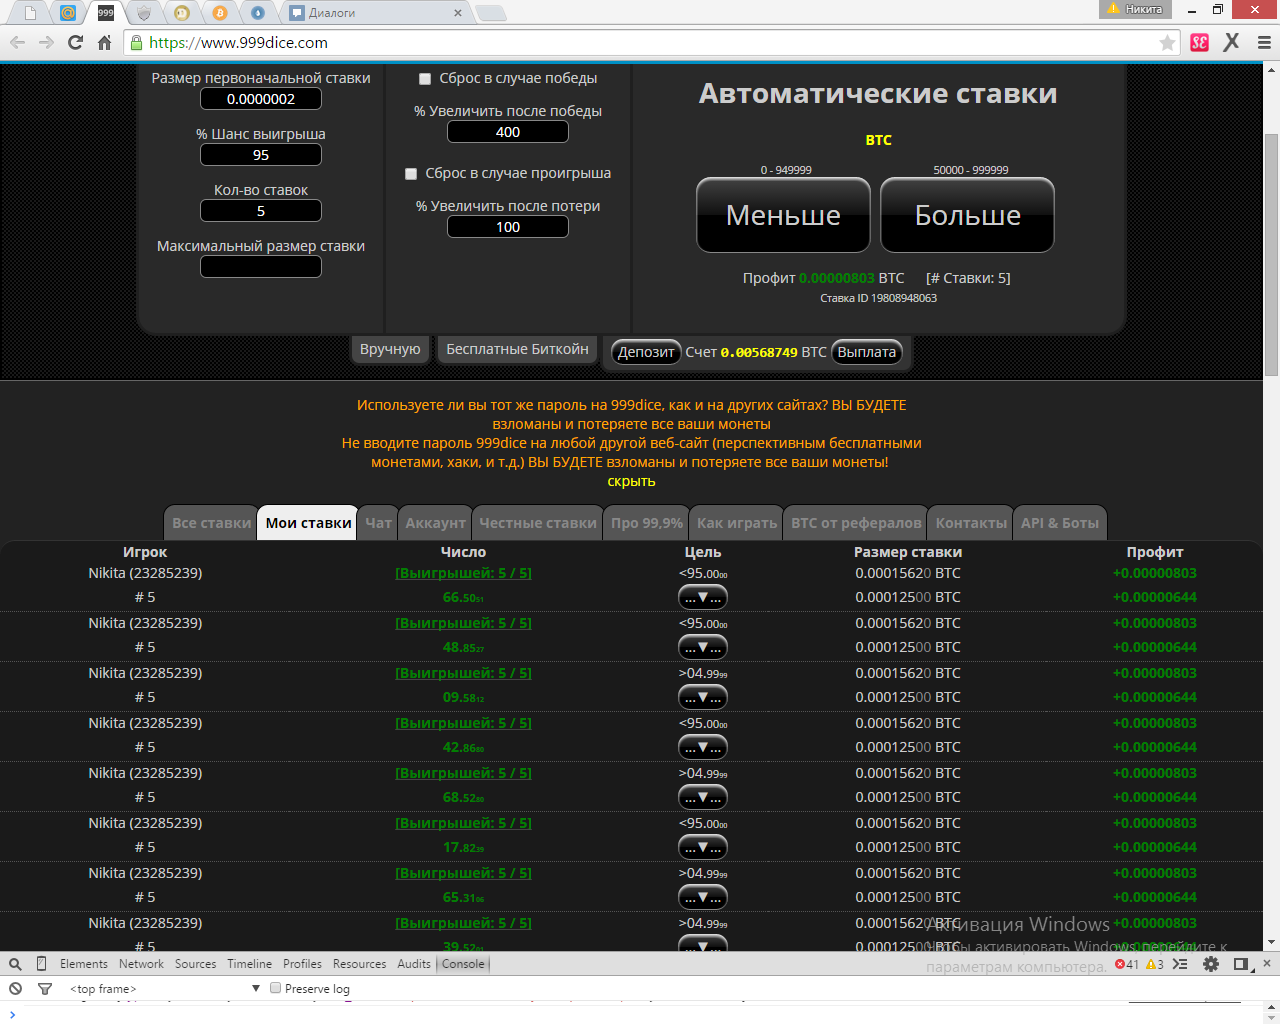This screenshot has height=1024, width=1280.
Task: Tick the Preserve log checkbox
Action: (275, 988)
